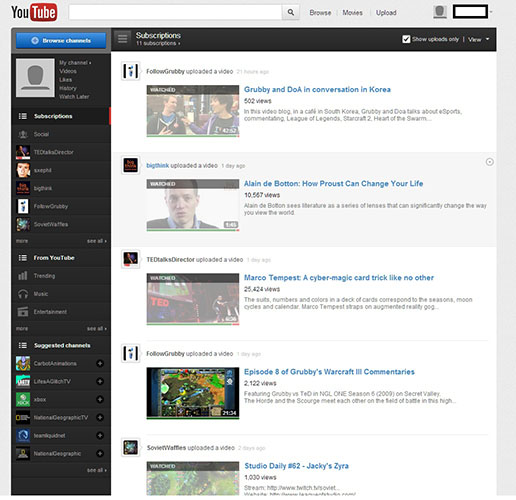Select the Social sidebar item

pos(61,134)
